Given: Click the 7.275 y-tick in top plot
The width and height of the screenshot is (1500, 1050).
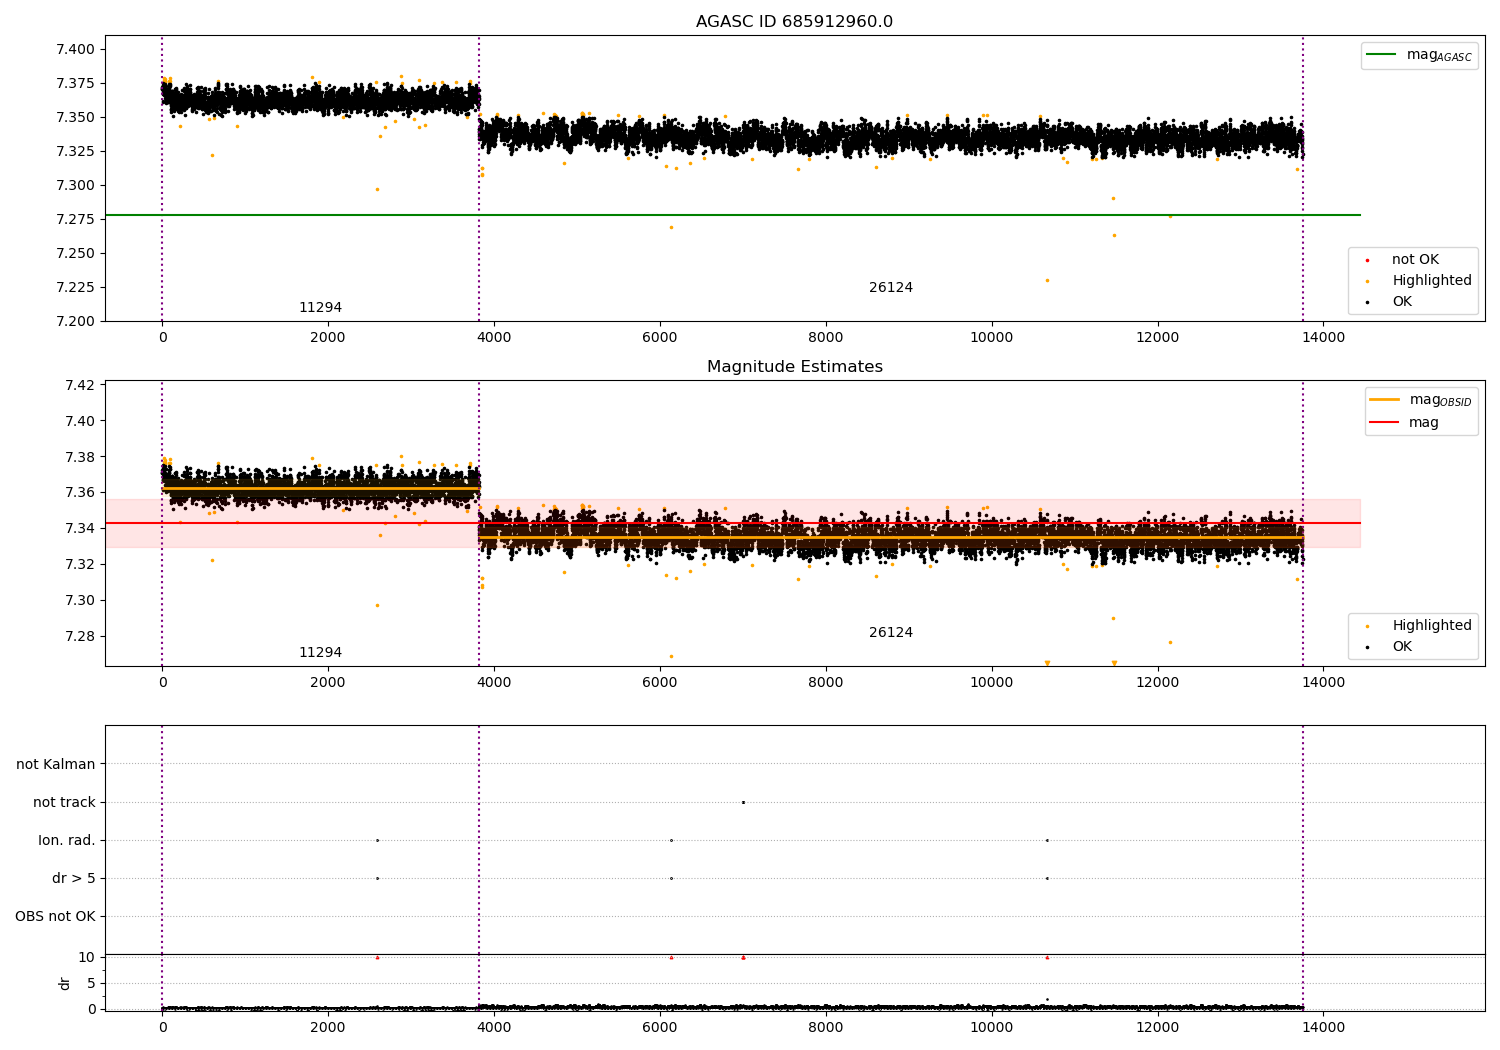Looking at the screenshot, I should pyautogui.click(x=75, y=219).
